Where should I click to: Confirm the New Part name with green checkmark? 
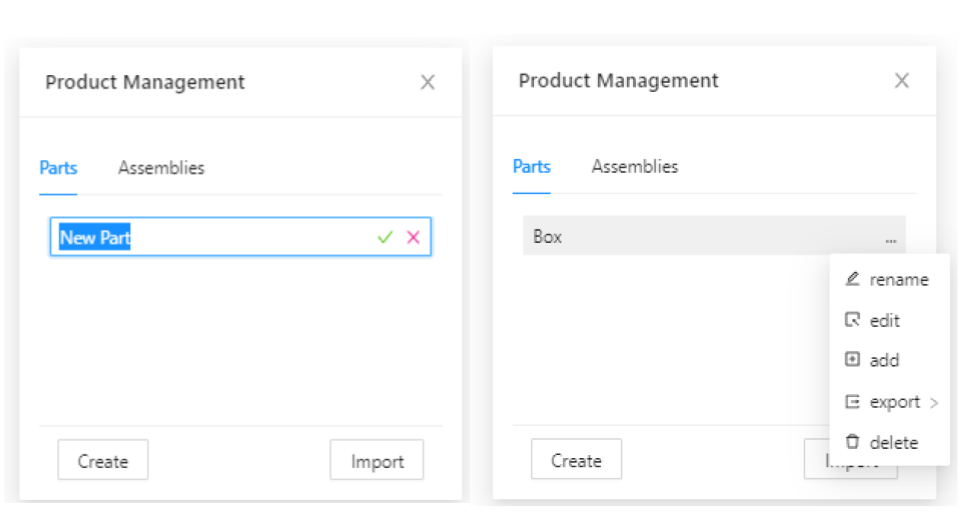(x=385, y=237)
